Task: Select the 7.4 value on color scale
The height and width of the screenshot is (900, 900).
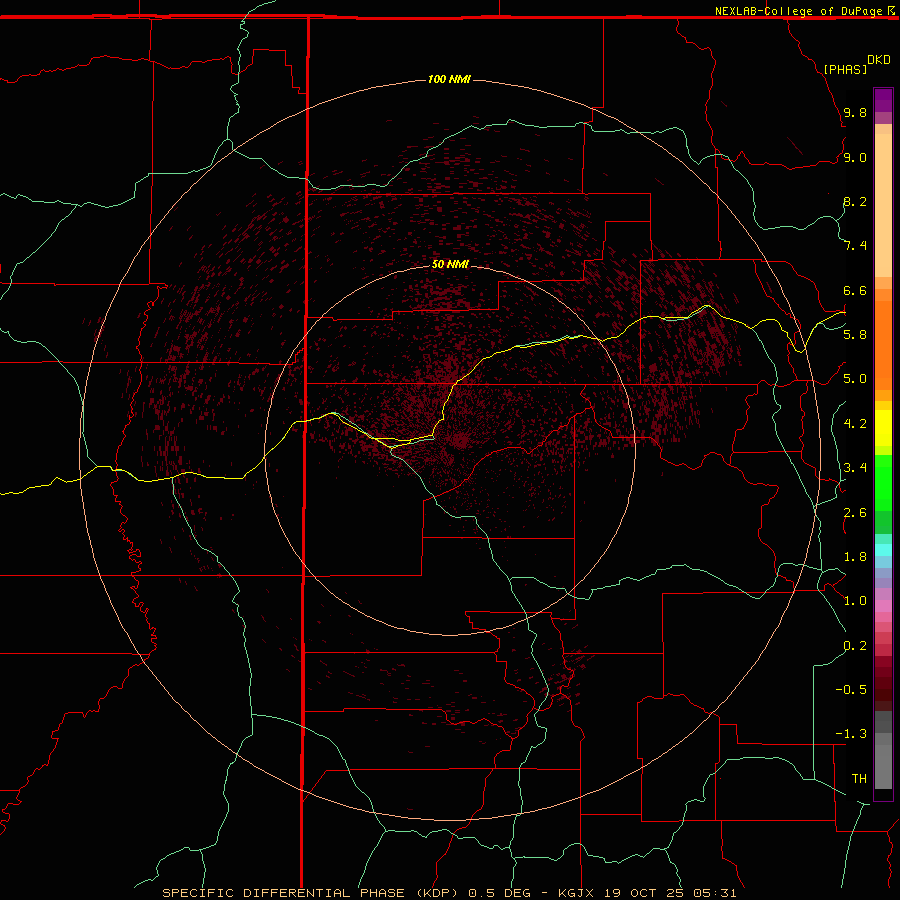Action: click(x=855, y=246)
